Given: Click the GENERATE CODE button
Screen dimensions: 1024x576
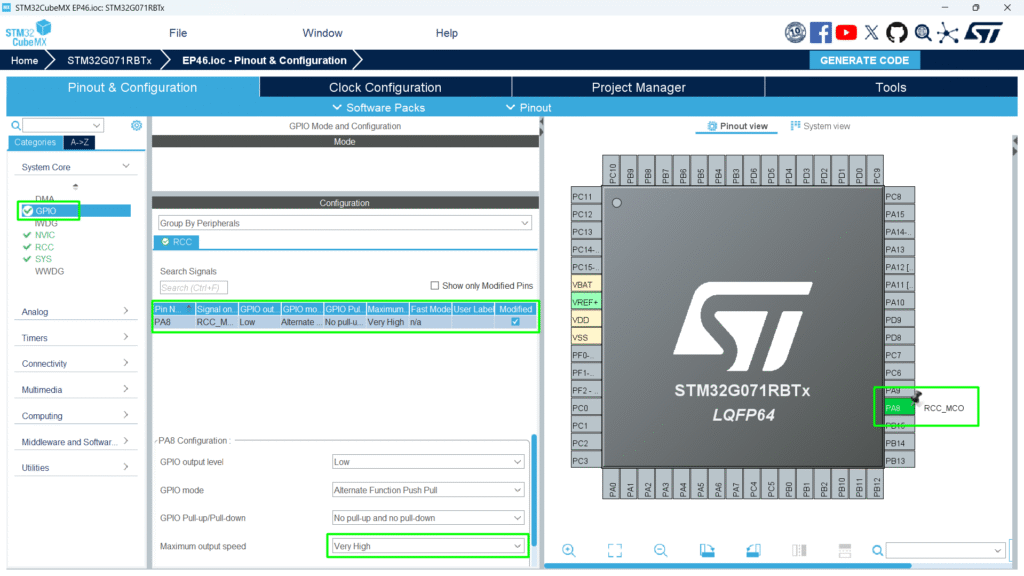Looking at the screenshot, I should (x=864, y=60).
